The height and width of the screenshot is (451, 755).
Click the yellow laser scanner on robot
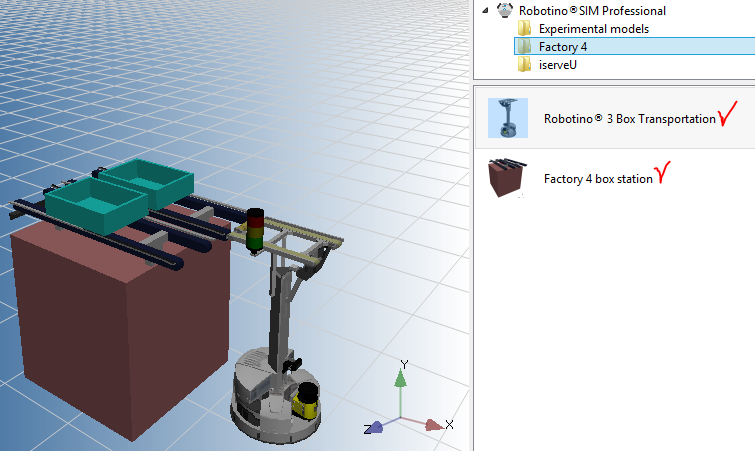click(307, 399)
